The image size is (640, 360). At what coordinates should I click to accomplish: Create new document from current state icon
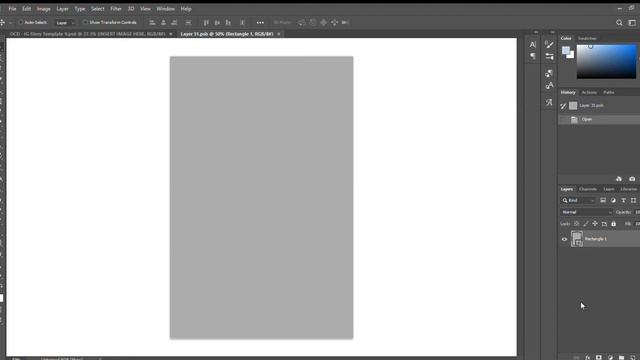click(x=619, y=179)
